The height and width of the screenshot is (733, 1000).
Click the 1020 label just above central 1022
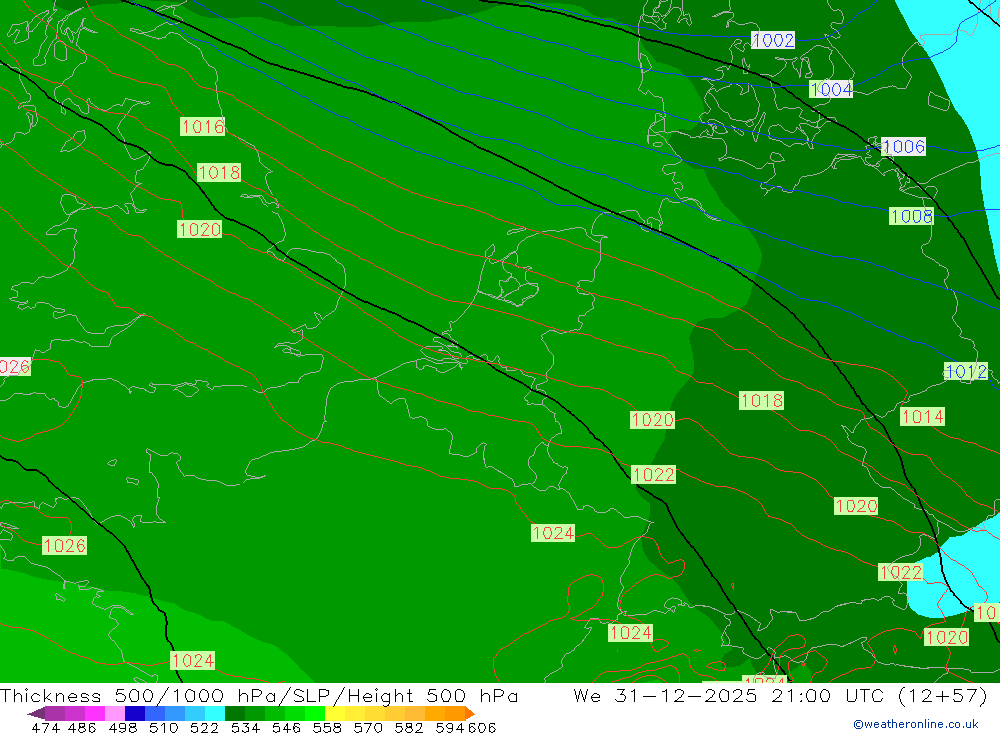652,420
